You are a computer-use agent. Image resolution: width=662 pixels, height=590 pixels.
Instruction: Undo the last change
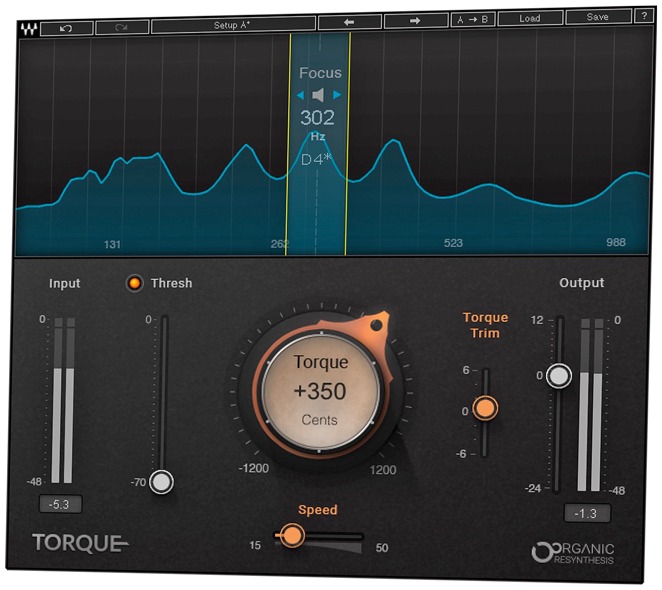pos(67,28)
